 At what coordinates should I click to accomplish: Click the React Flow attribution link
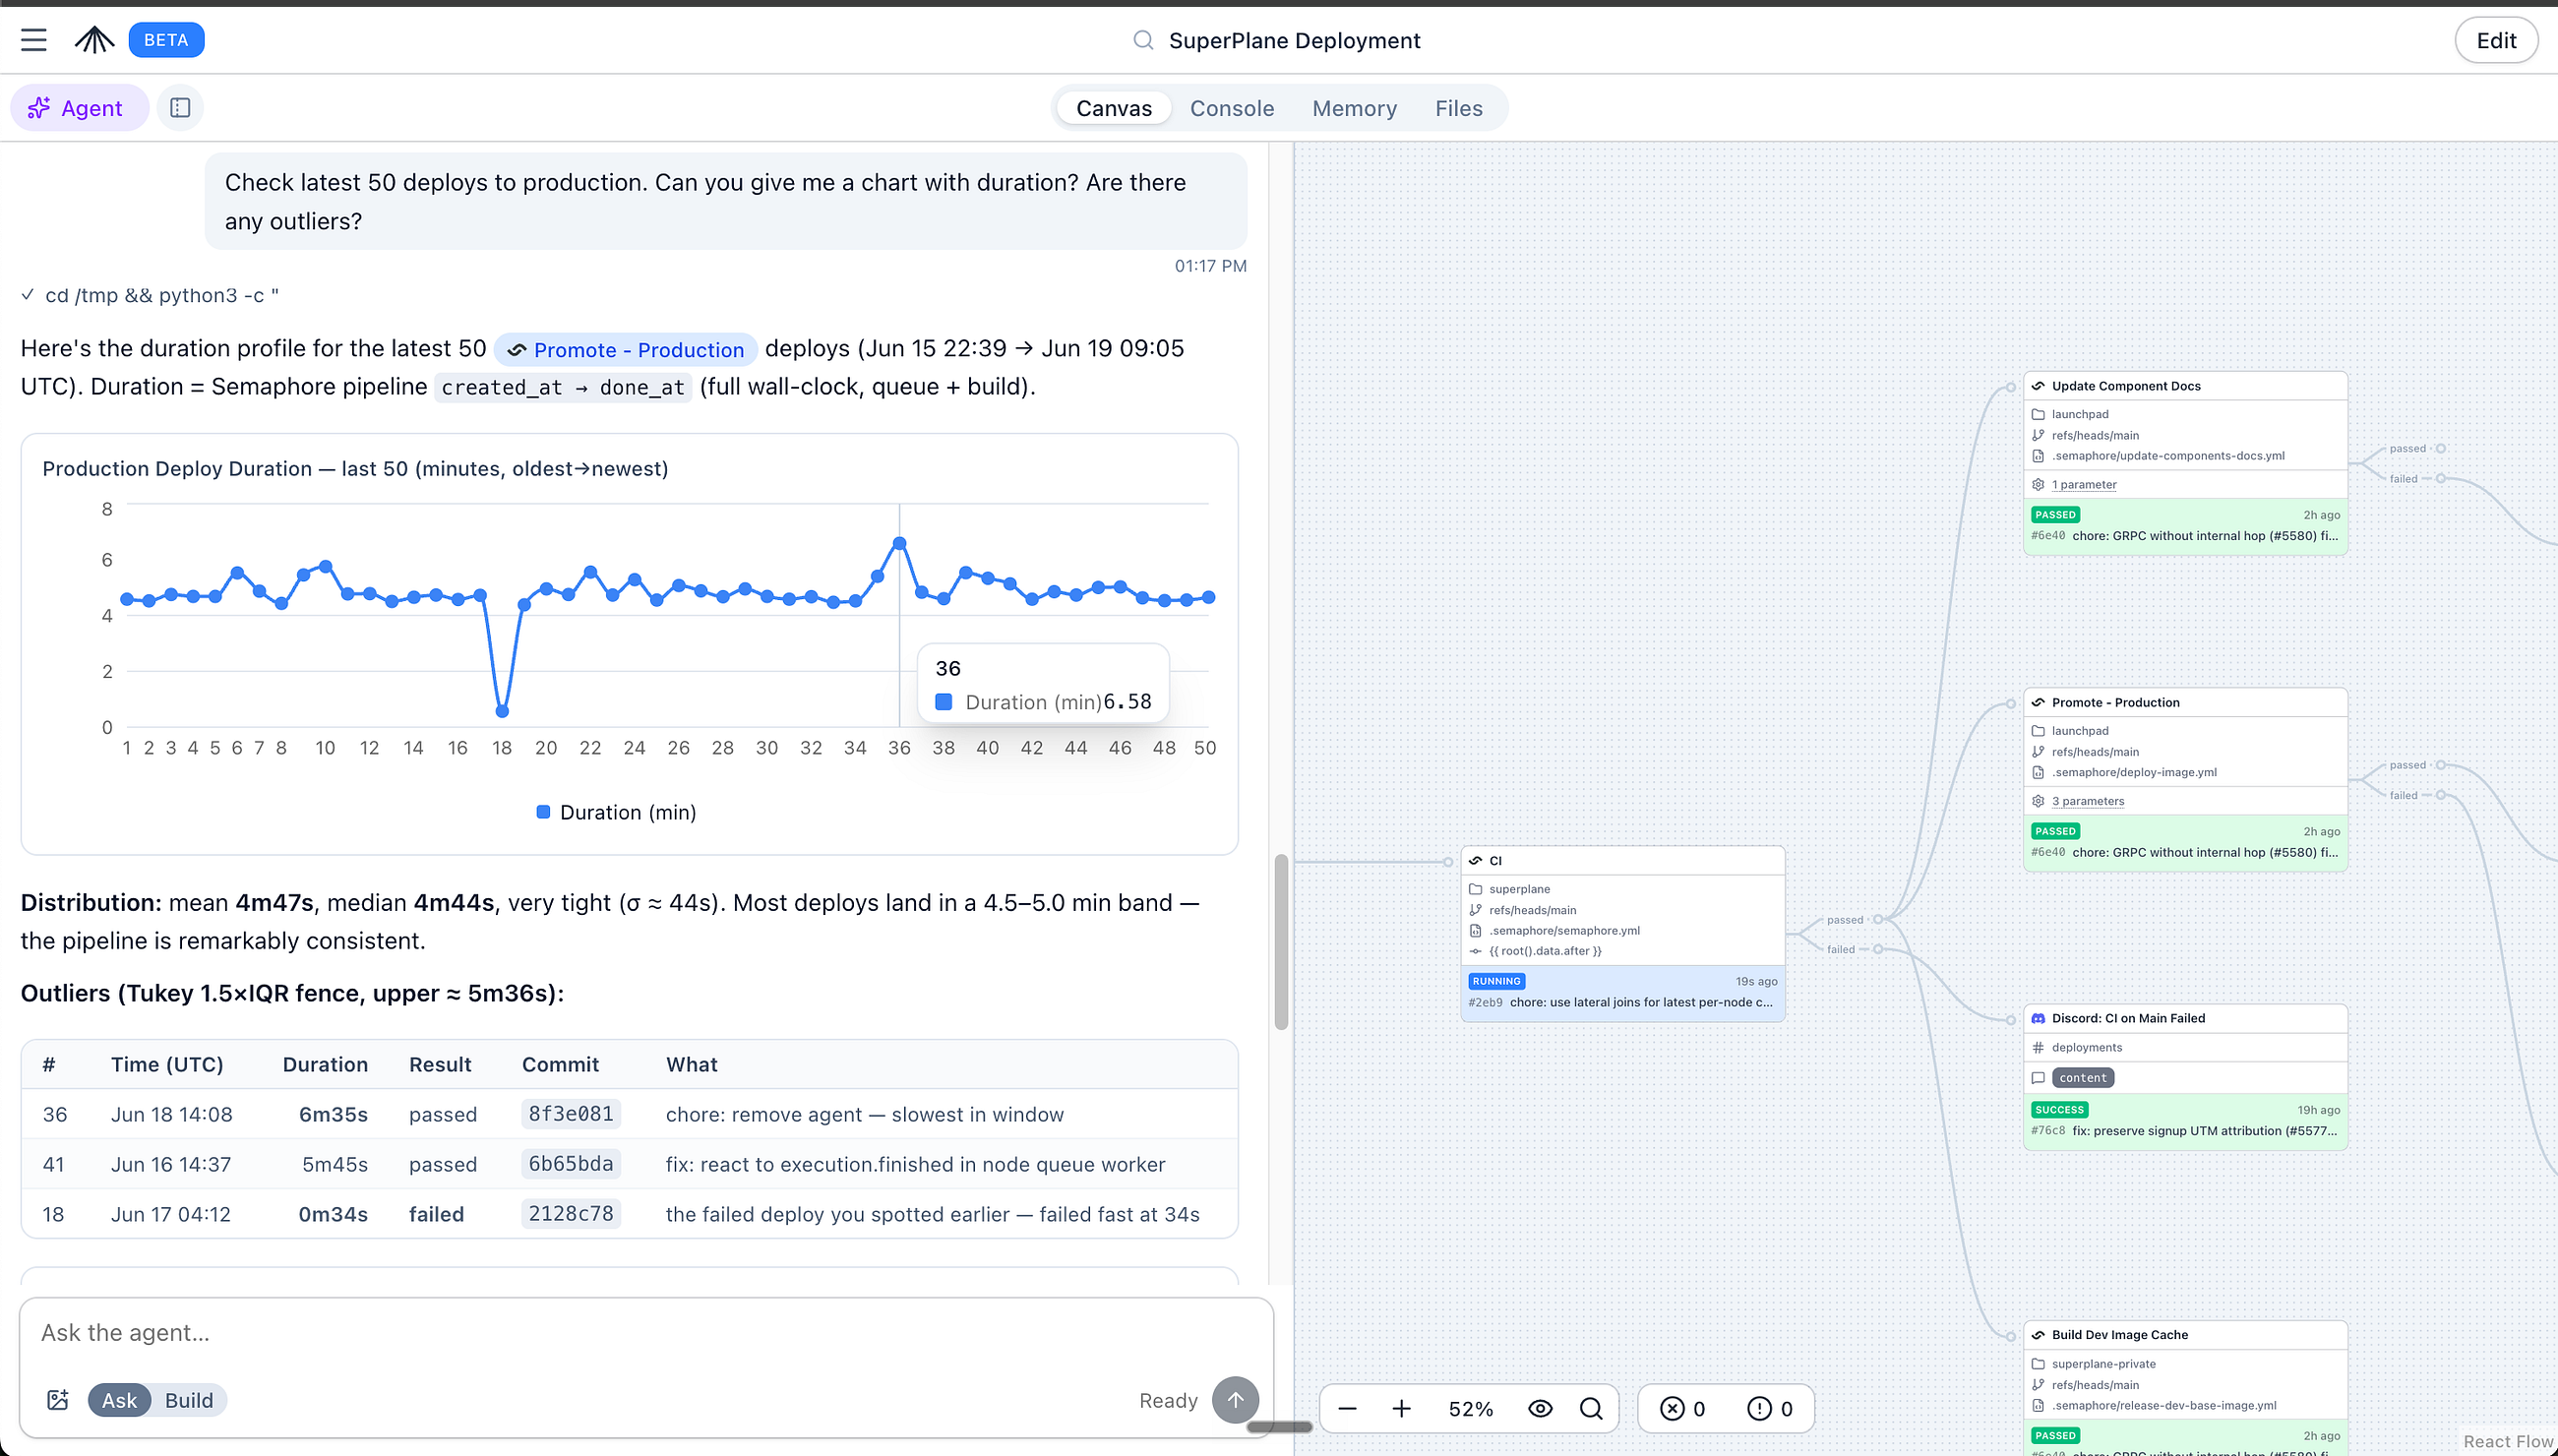[x=2507, y=1441]
